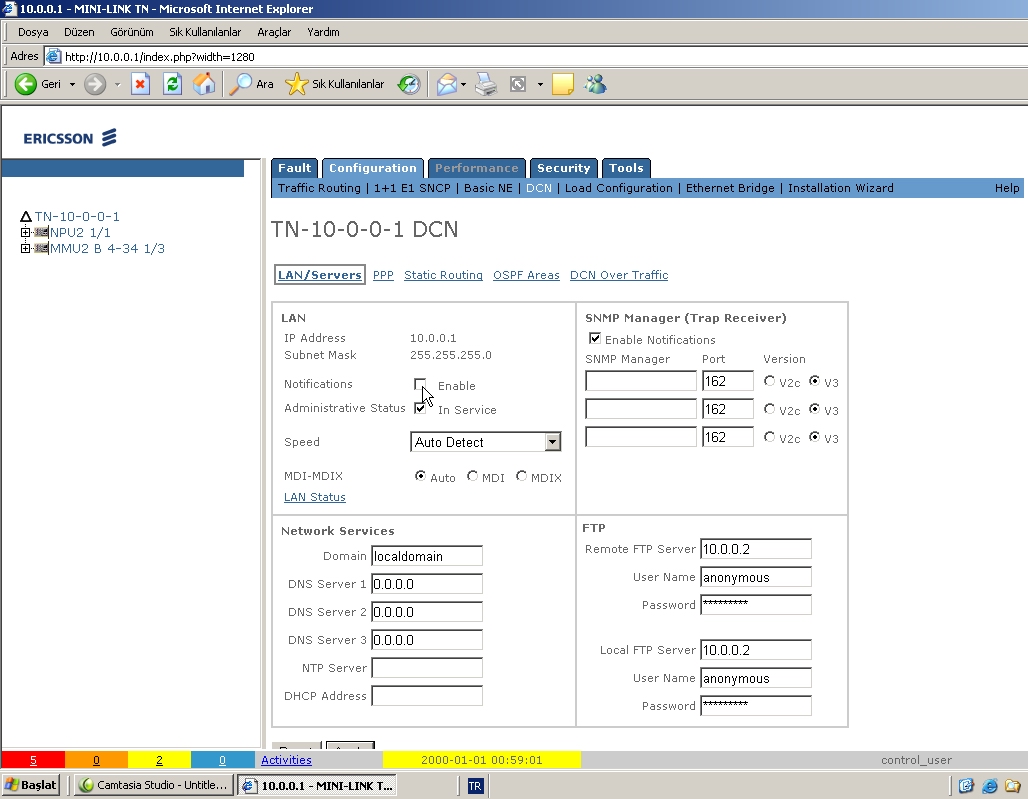Image resolution: width=1028 pixels, height=799 pixels.
Task: Open the Back button history dropdown arrow
Action: point(72,85)
